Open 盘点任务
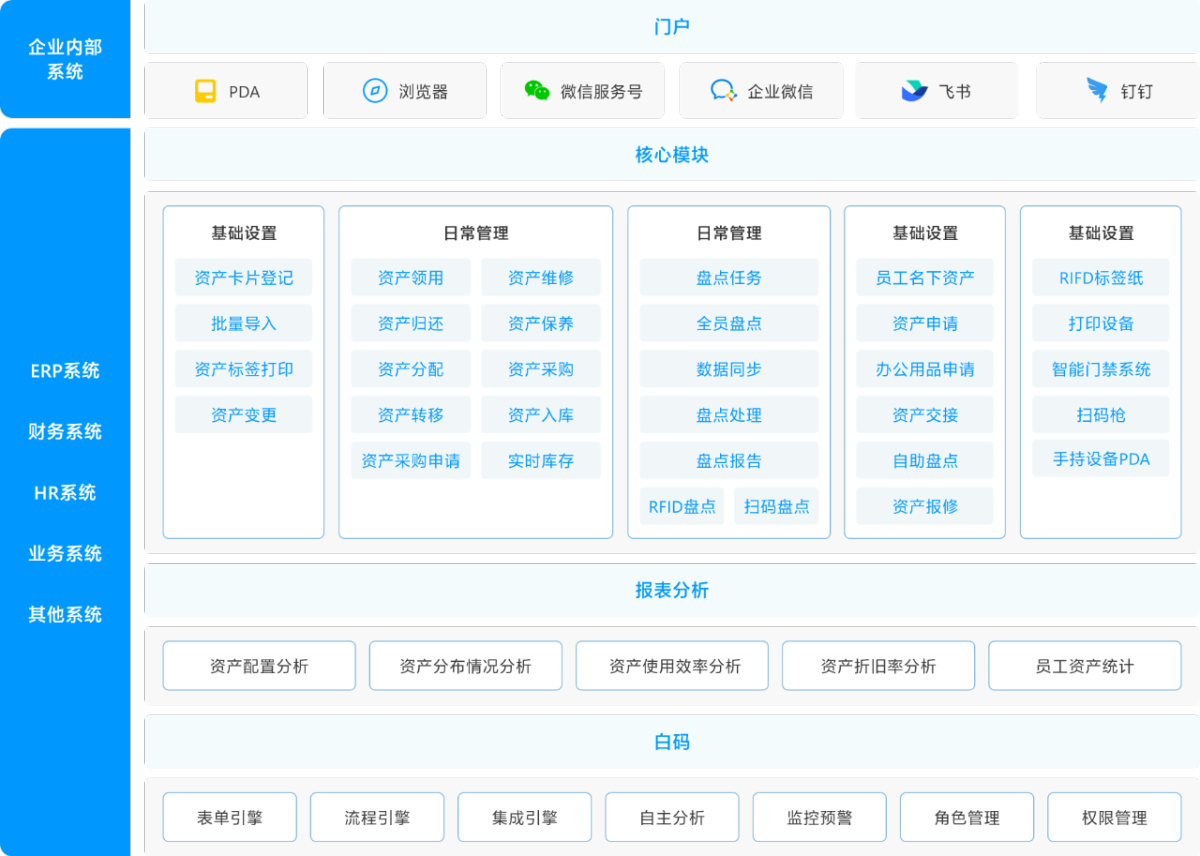This screenshot has width=1200, height=856. pyautogui.click(x=729, y=278)
